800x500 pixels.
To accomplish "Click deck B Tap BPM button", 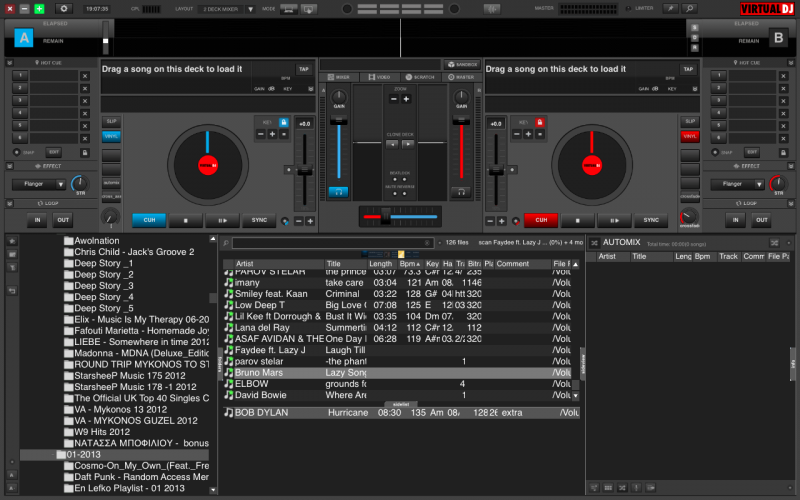I will click(688, 69).
